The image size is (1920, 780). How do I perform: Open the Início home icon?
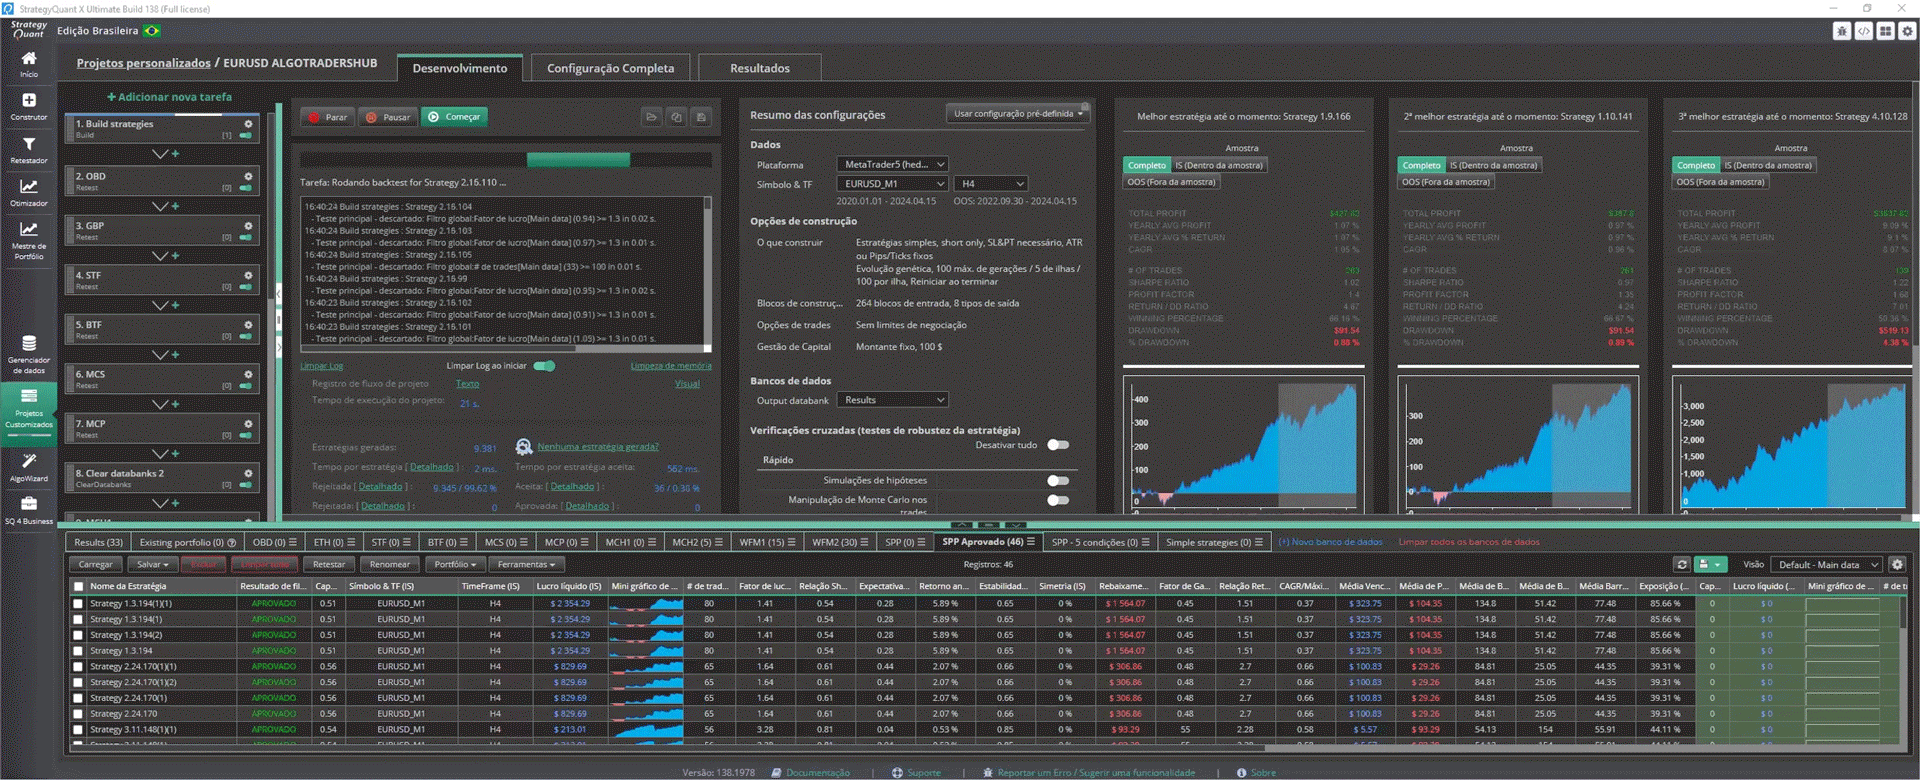tap(29, 59)
